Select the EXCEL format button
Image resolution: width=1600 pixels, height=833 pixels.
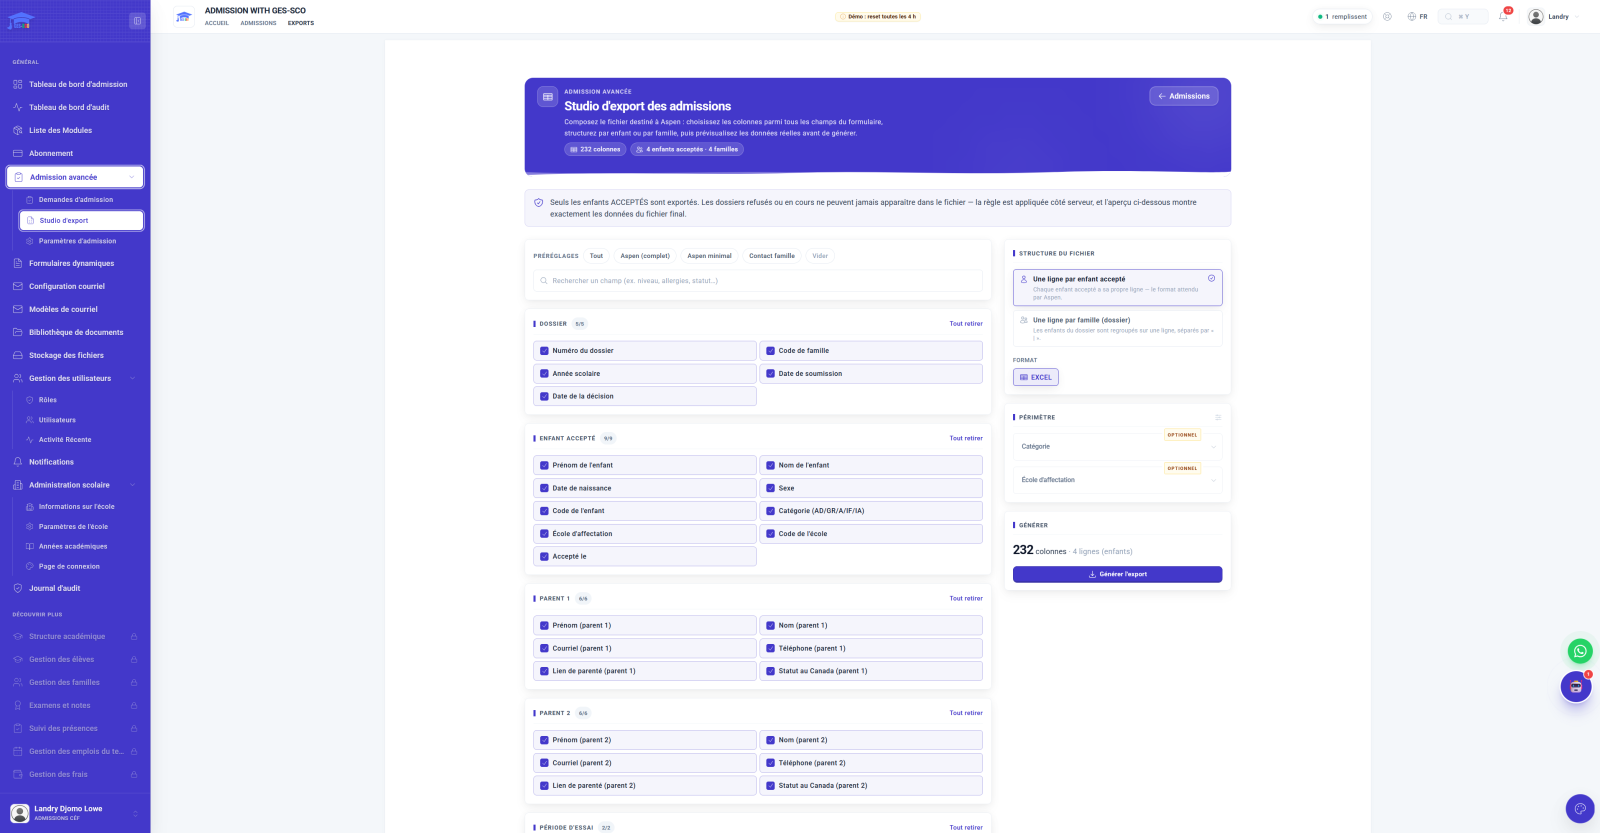[1036, 377]
